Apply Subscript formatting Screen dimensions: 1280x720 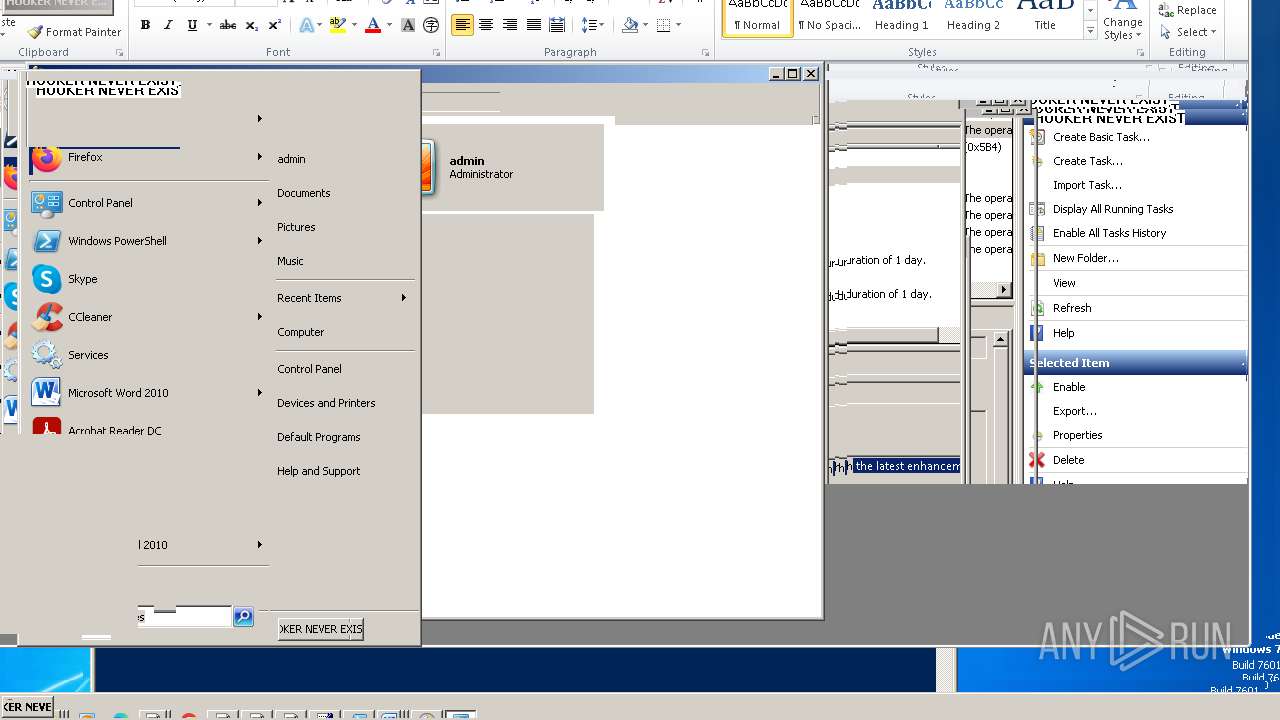point(252,25)
